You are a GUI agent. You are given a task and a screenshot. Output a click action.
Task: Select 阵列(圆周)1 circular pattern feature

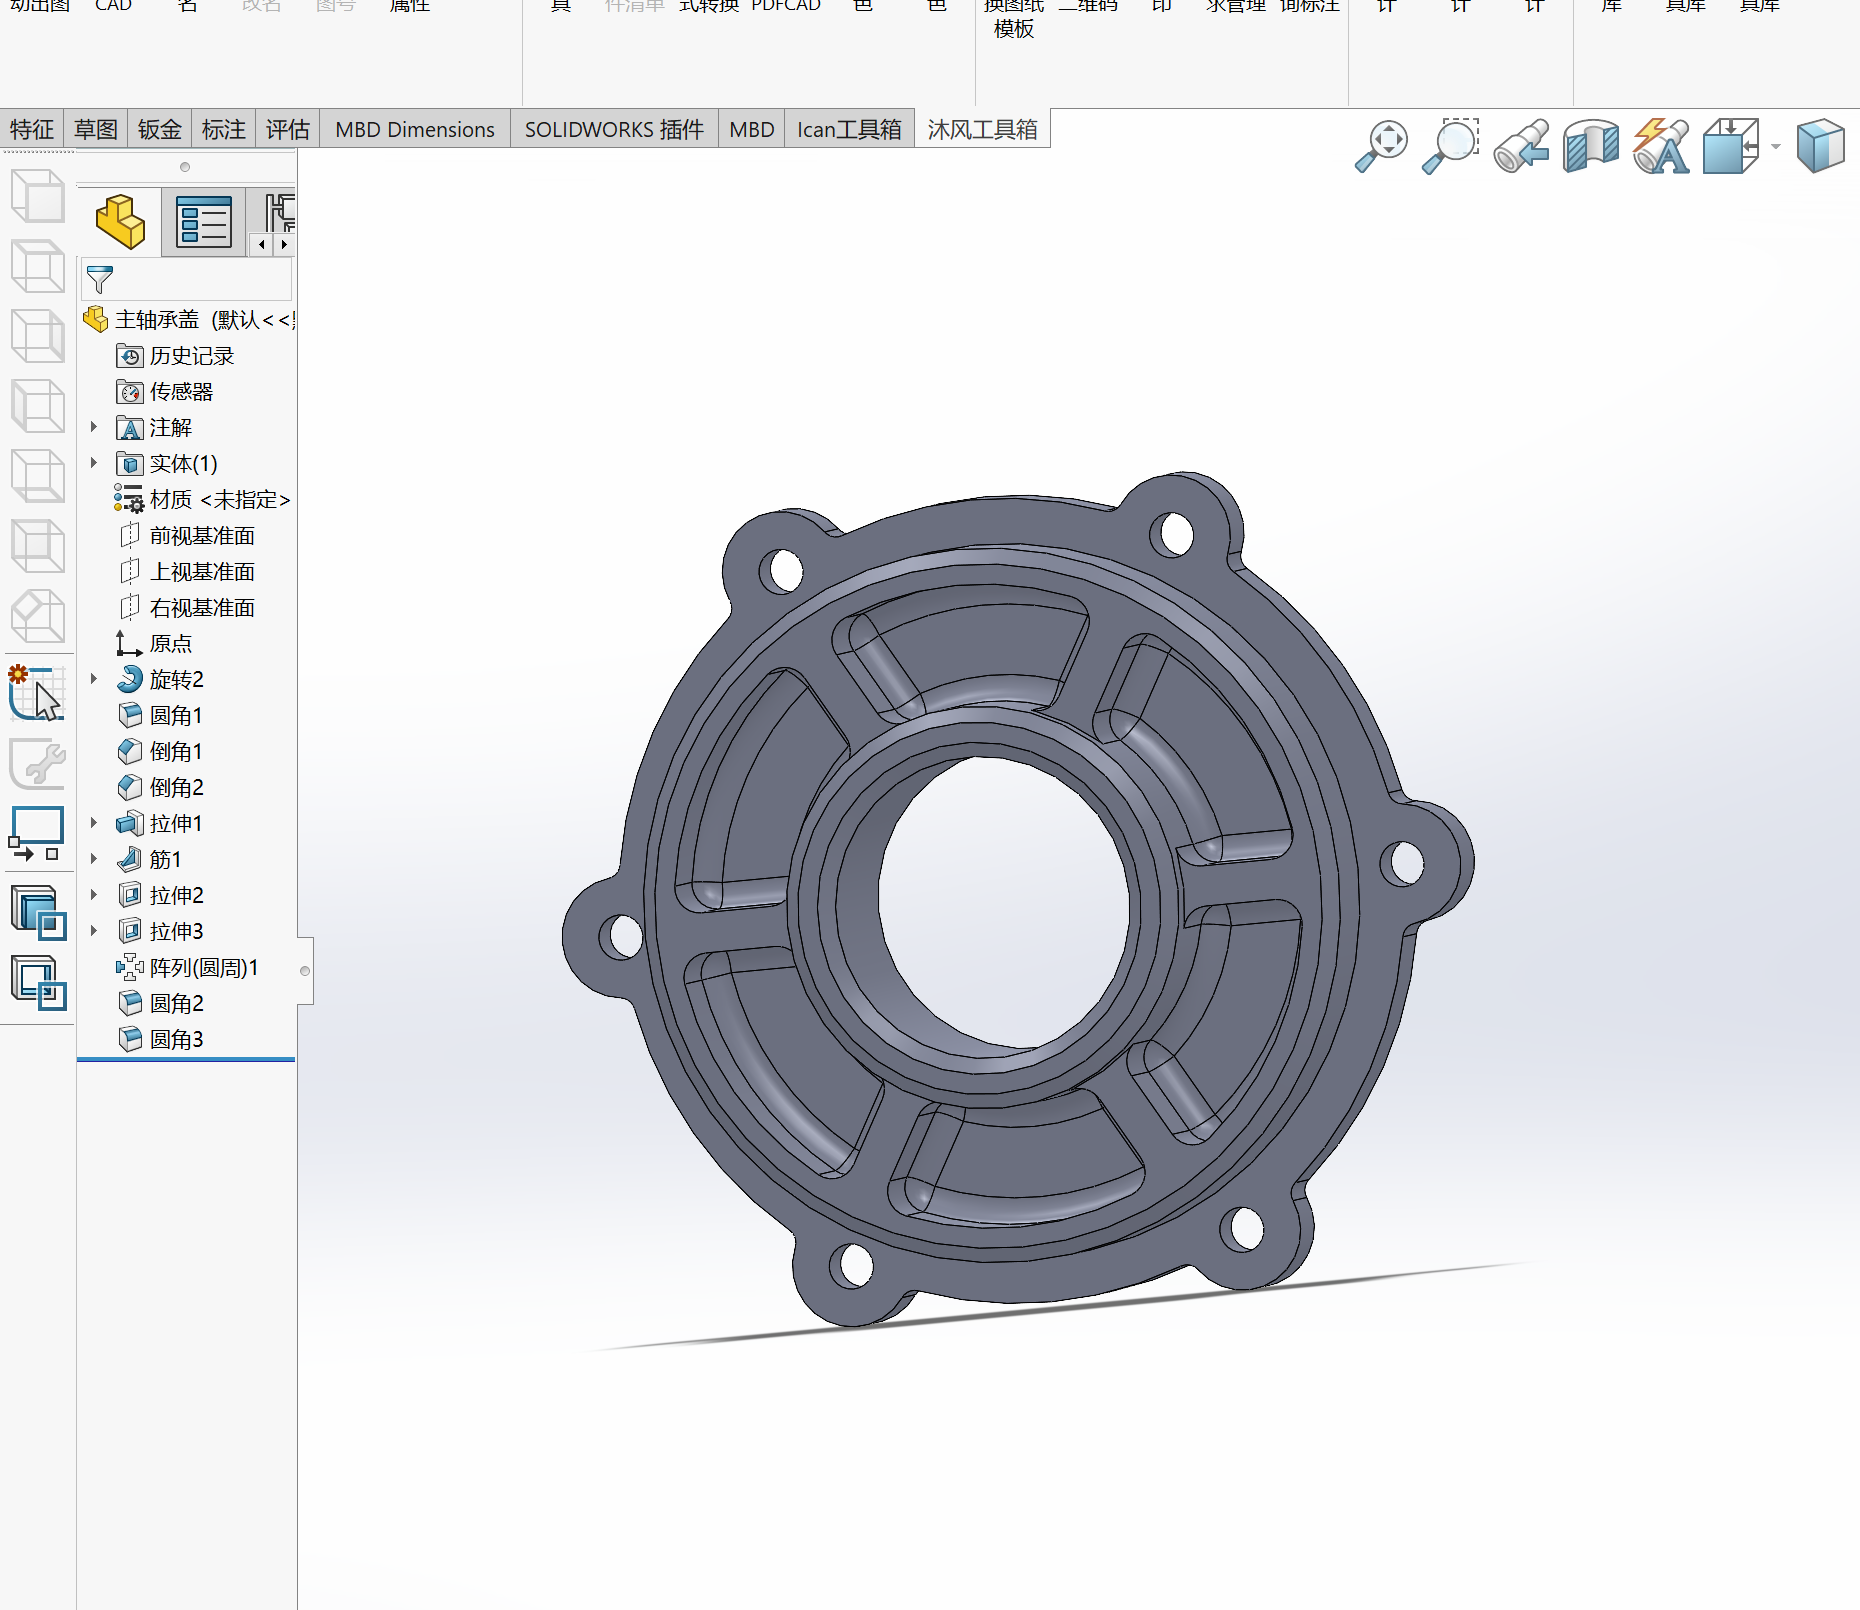click(x=188, y=968)
